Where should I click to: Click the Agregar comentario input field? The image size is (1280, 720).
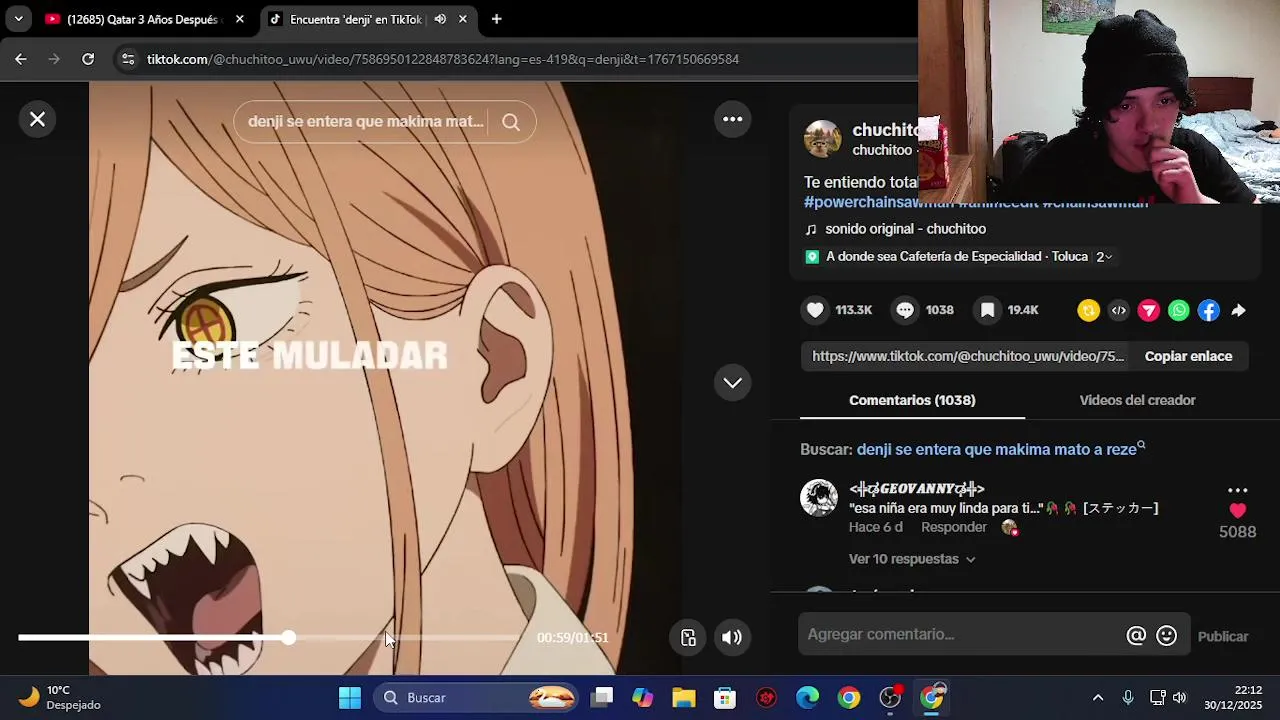[x=962, y=634]
